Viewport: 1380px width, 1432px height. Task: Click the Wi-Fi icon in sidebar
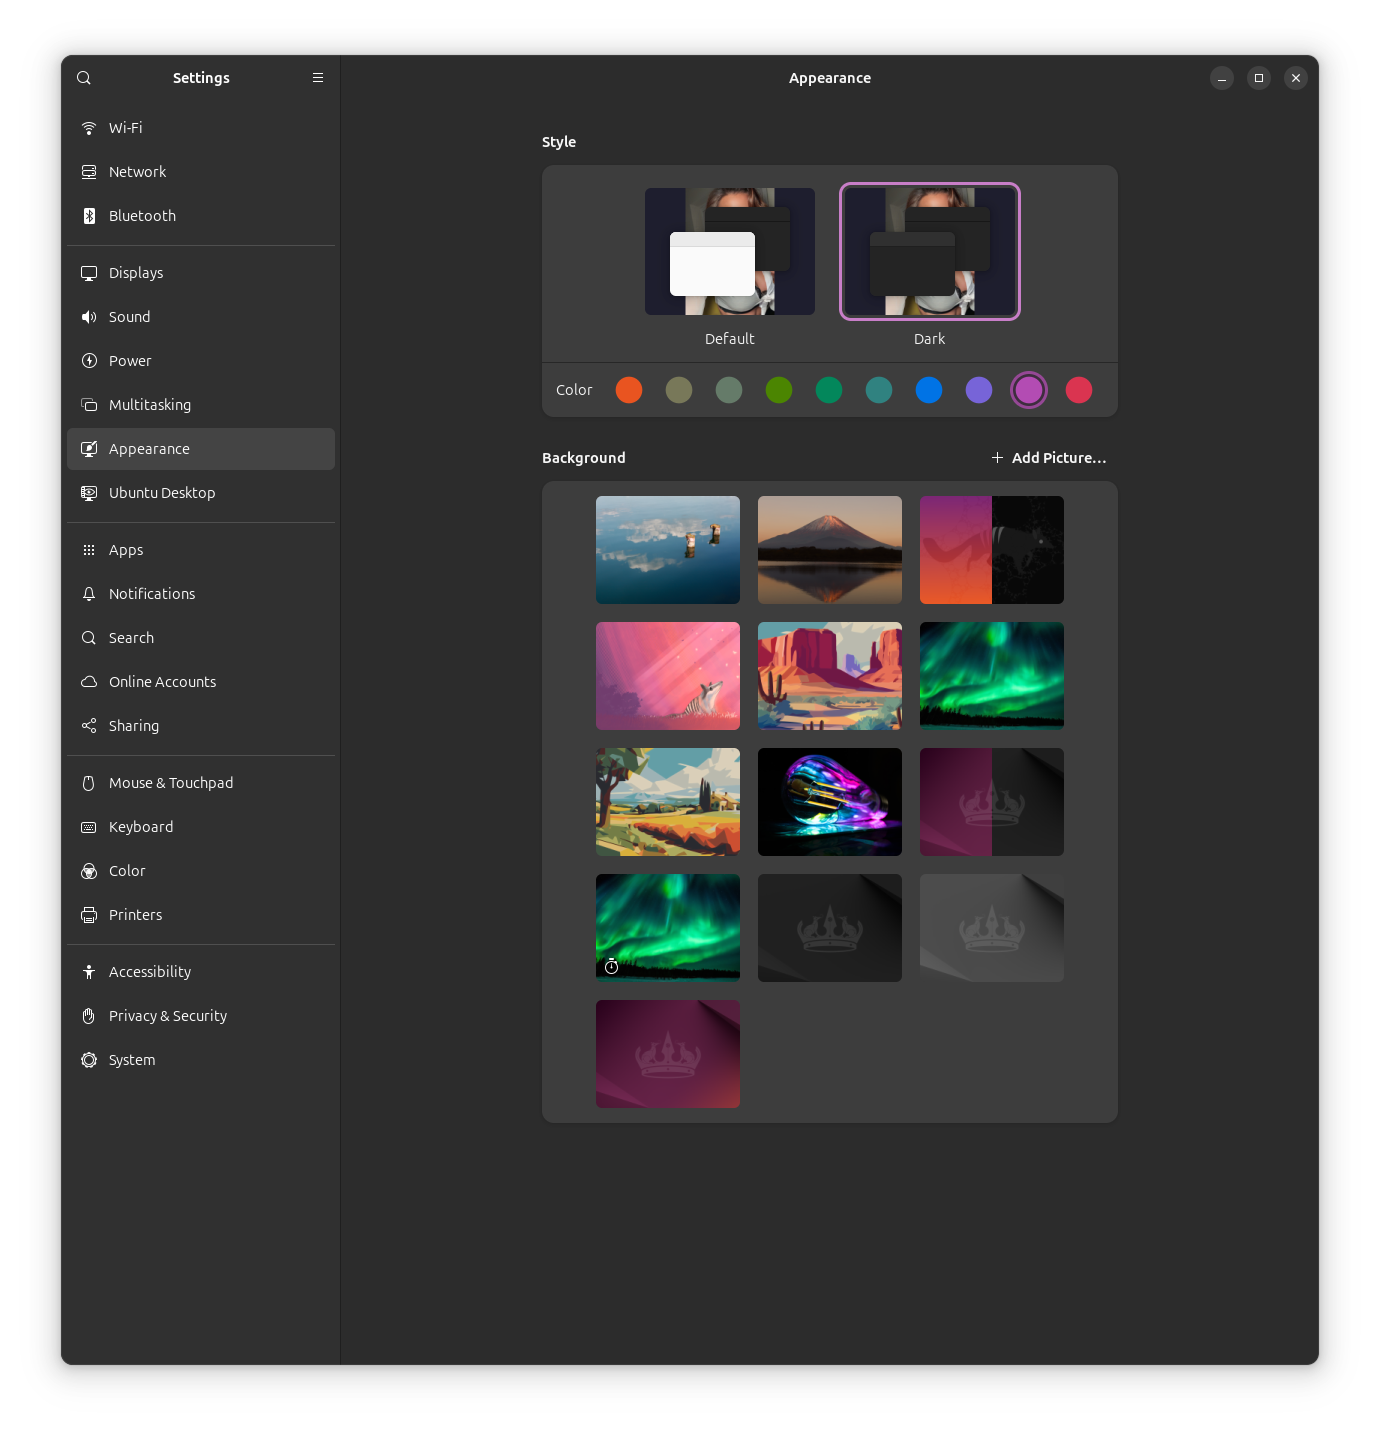tap(89, 128)
